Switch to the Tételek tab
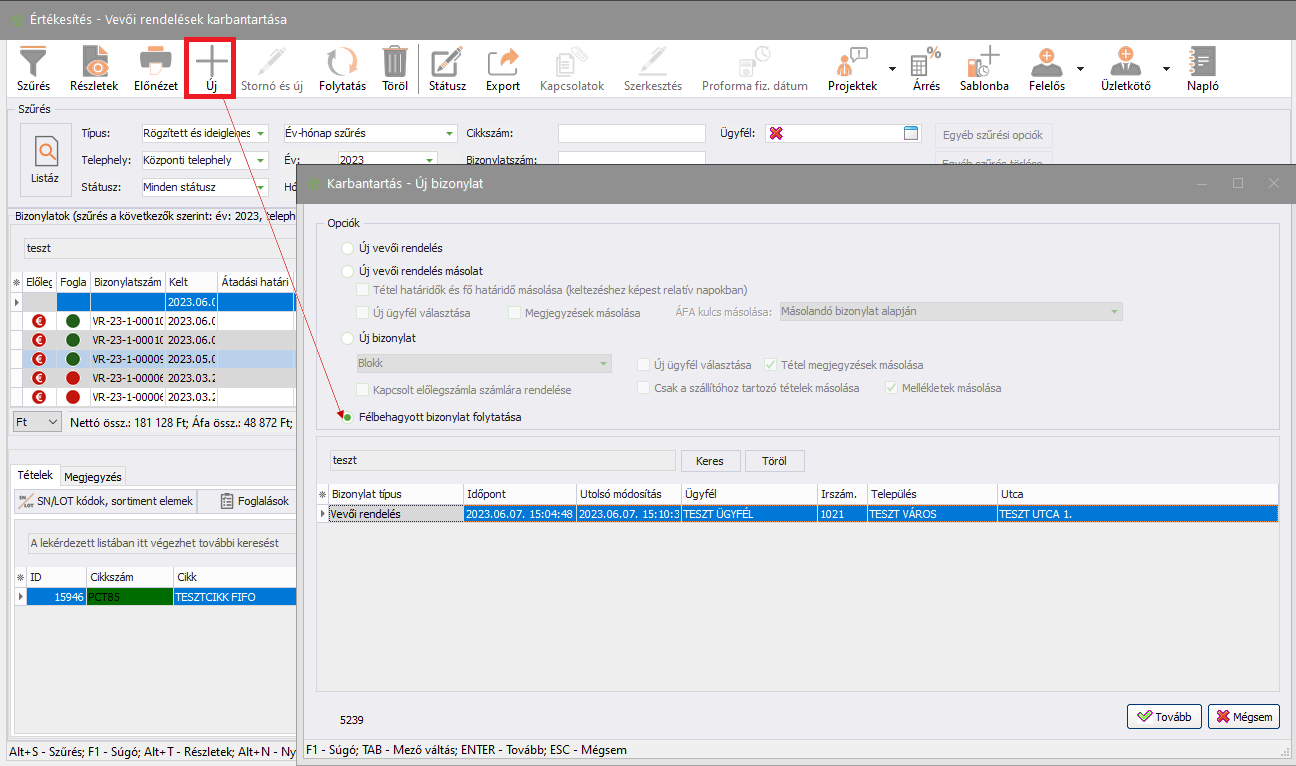The width and height of the screenshot is (1296, 766). [x=34, y=476]
